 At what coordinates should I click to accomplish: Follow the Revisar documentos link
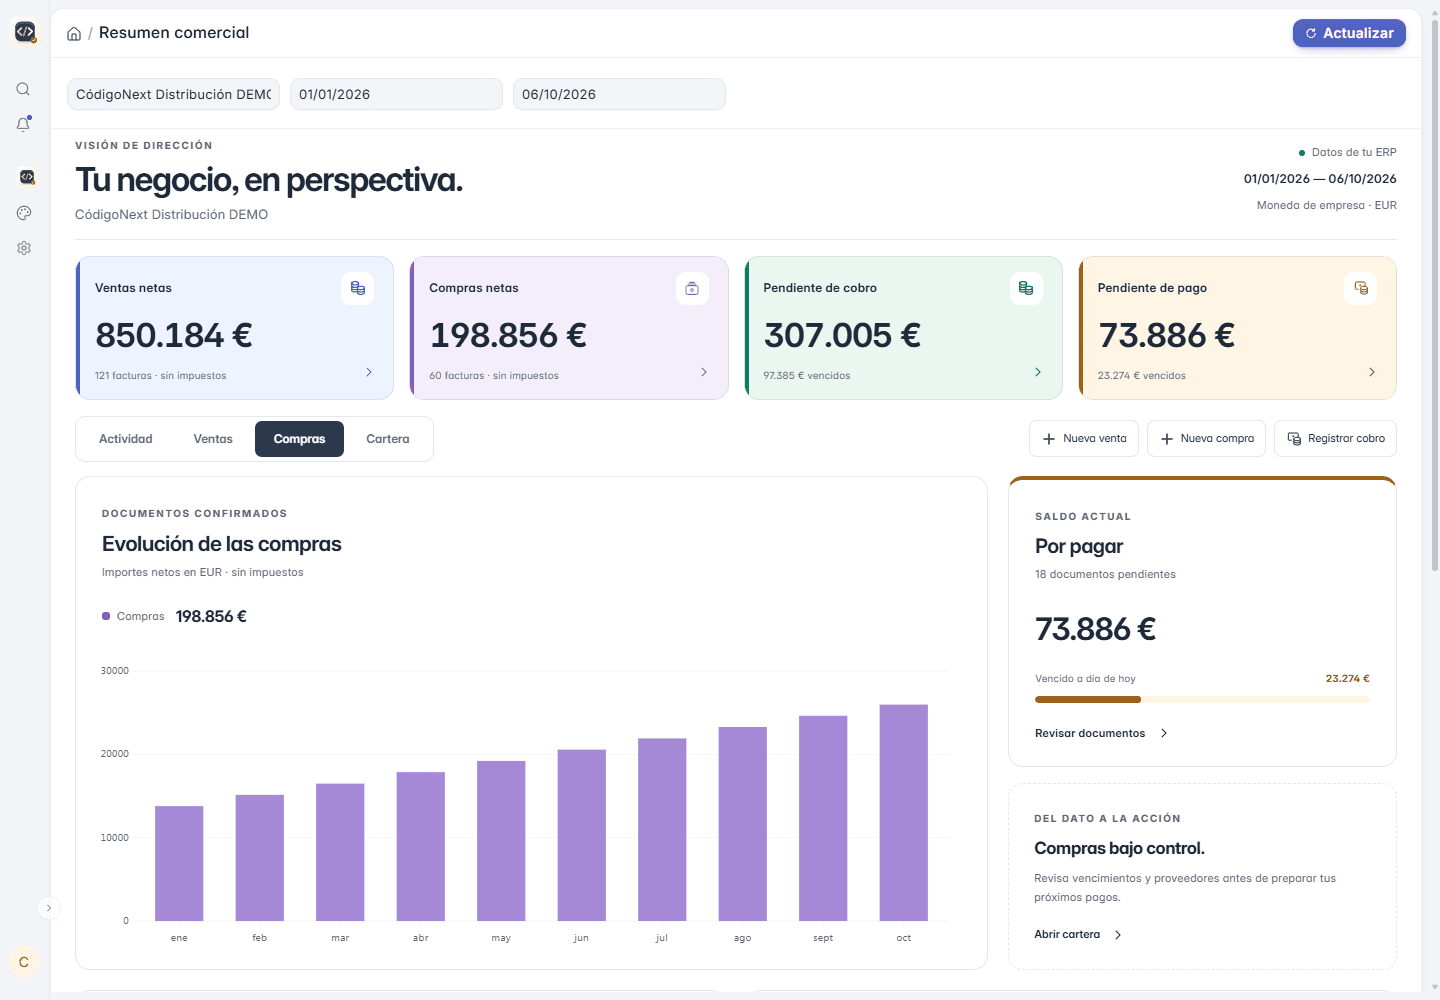[x=1101, y=733]
